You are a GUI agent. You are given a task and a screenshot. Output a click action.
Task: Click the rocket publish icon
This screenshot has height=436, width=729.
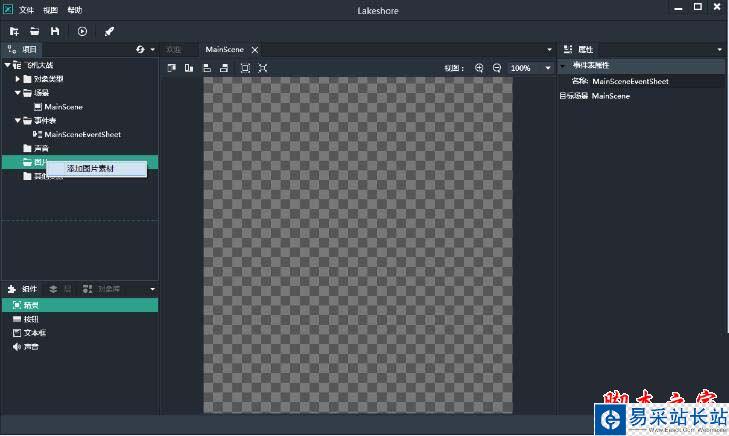tap(109, 31)
